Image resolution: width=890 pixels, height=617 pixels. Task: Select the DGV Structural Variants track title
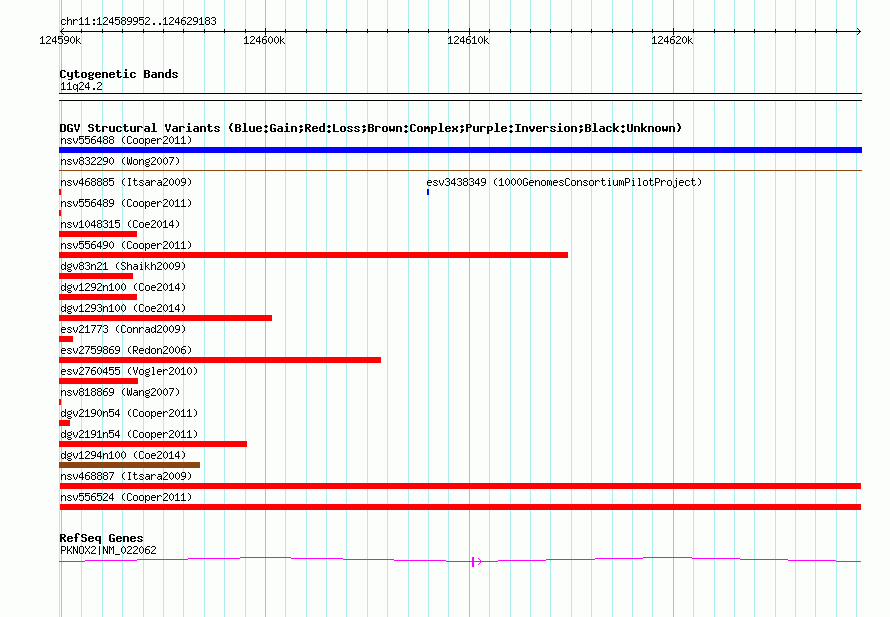pyautogui.click(x=370, y=128)
